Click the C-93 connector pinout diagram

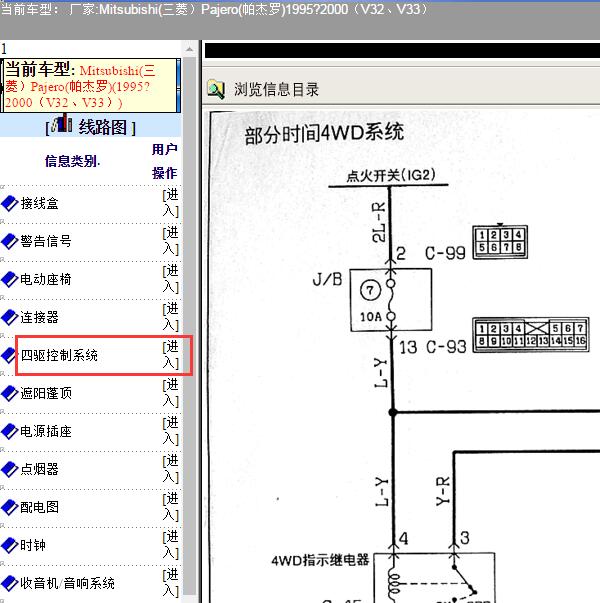coord(531,335)
